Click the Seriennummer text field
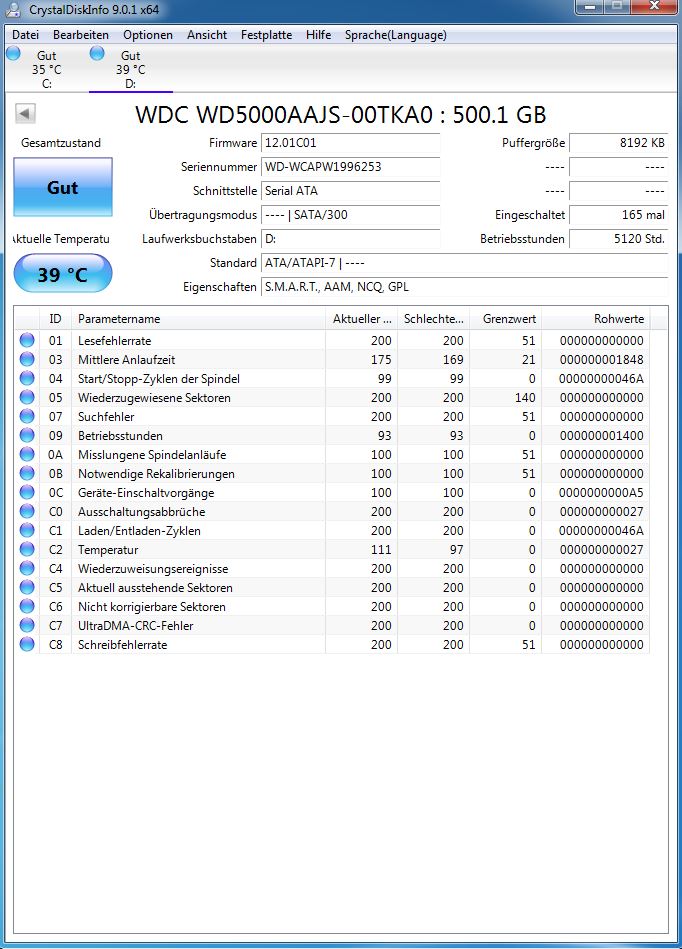 tap(350, 167)
